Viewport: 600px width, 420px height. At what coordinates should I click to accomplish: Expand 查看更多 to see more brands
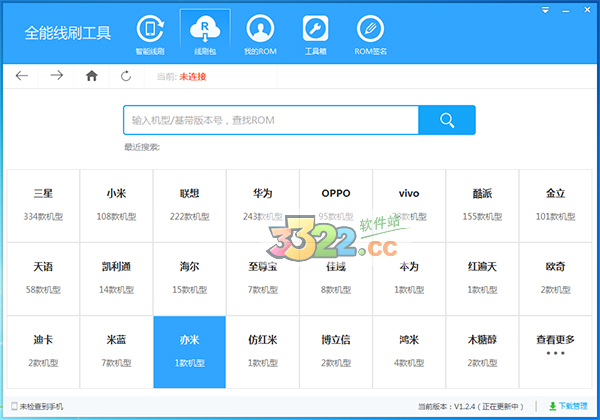(x=555, y=345)
